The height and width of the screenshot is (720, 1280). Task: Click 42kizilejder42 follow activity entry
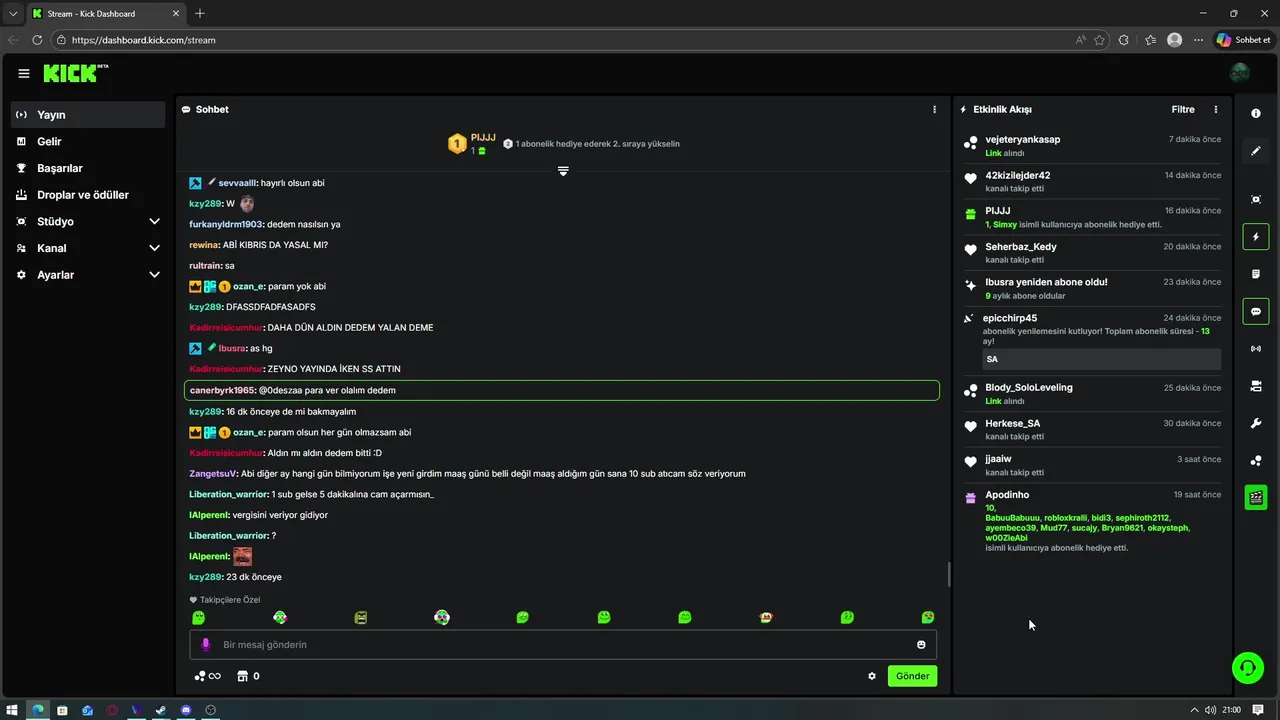click(x=1093, y=182)
